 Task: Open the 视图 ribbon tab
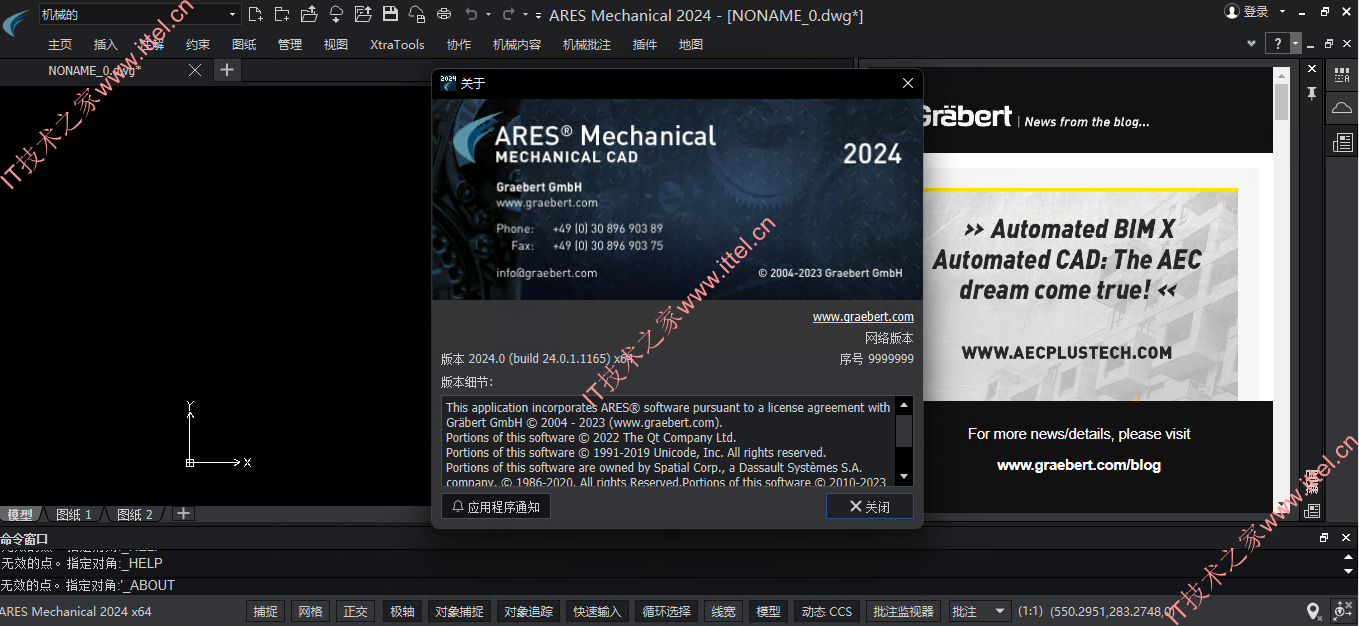tap(336, 44)
